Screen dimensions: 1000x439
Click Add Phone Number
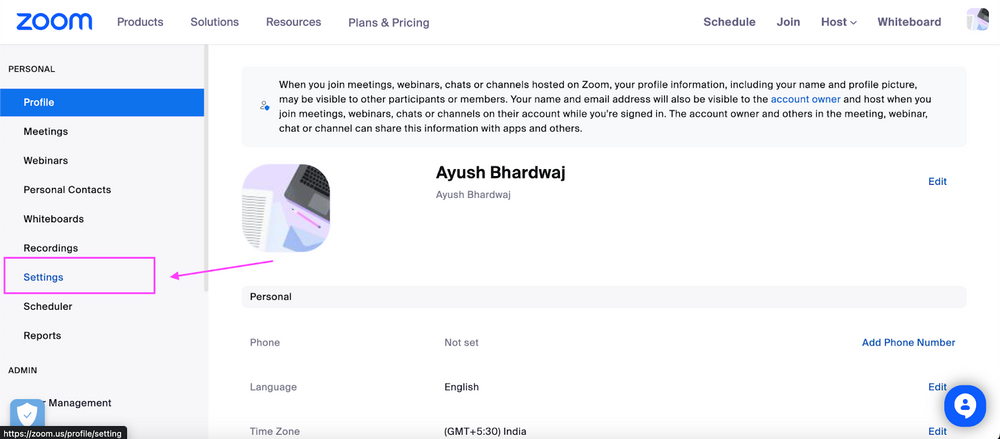click(x=908, y=343)
